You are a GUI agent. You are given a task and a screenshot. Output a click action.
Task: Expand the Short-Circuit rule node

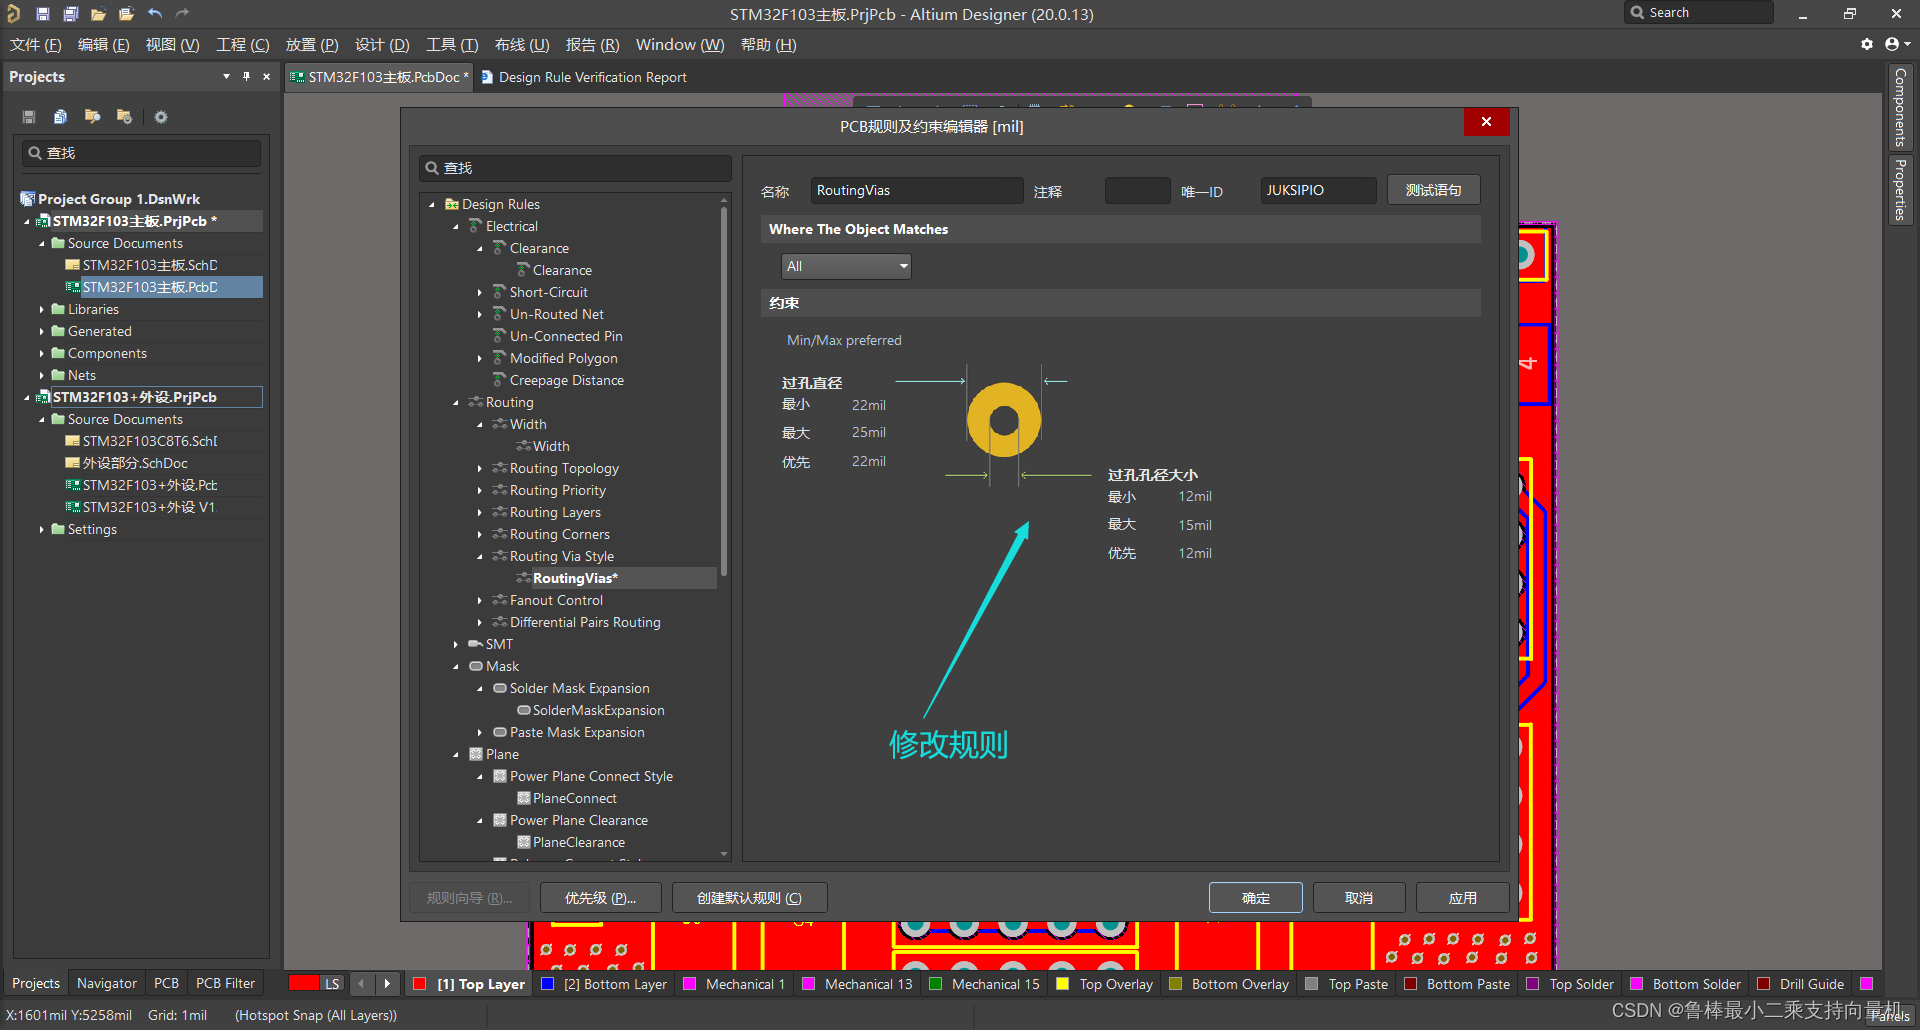tap(480, 293)
